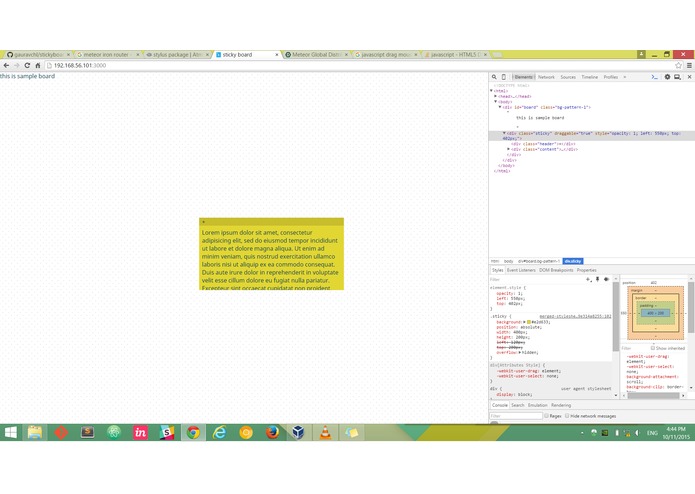Switch to the Network panel
The width and height of the screenshot is (695, 494).
point(546,77)
